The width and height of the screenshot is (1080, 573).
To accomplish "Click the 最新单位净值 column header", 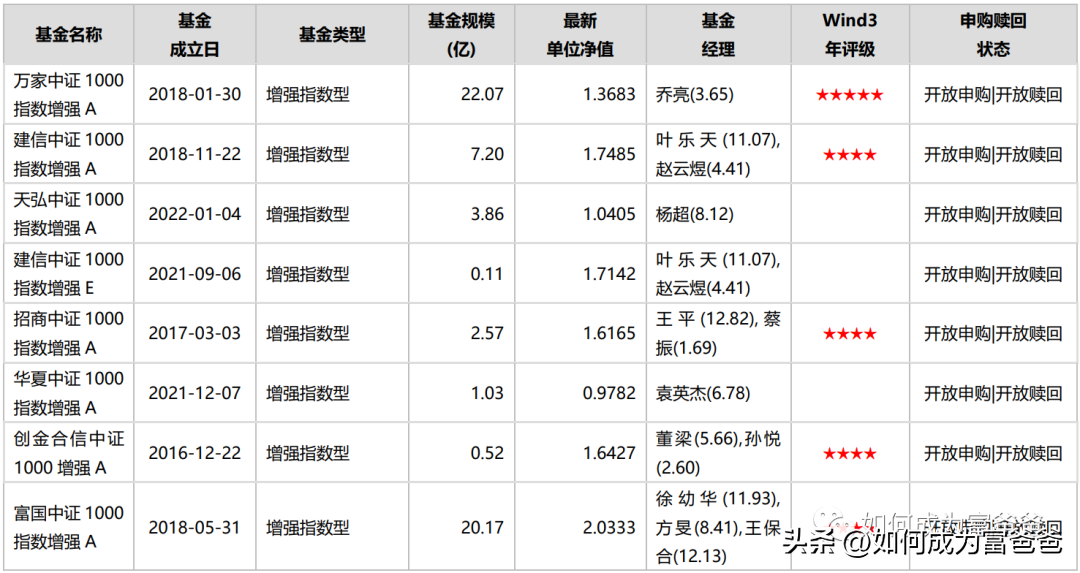I will [x=580, y=35].
